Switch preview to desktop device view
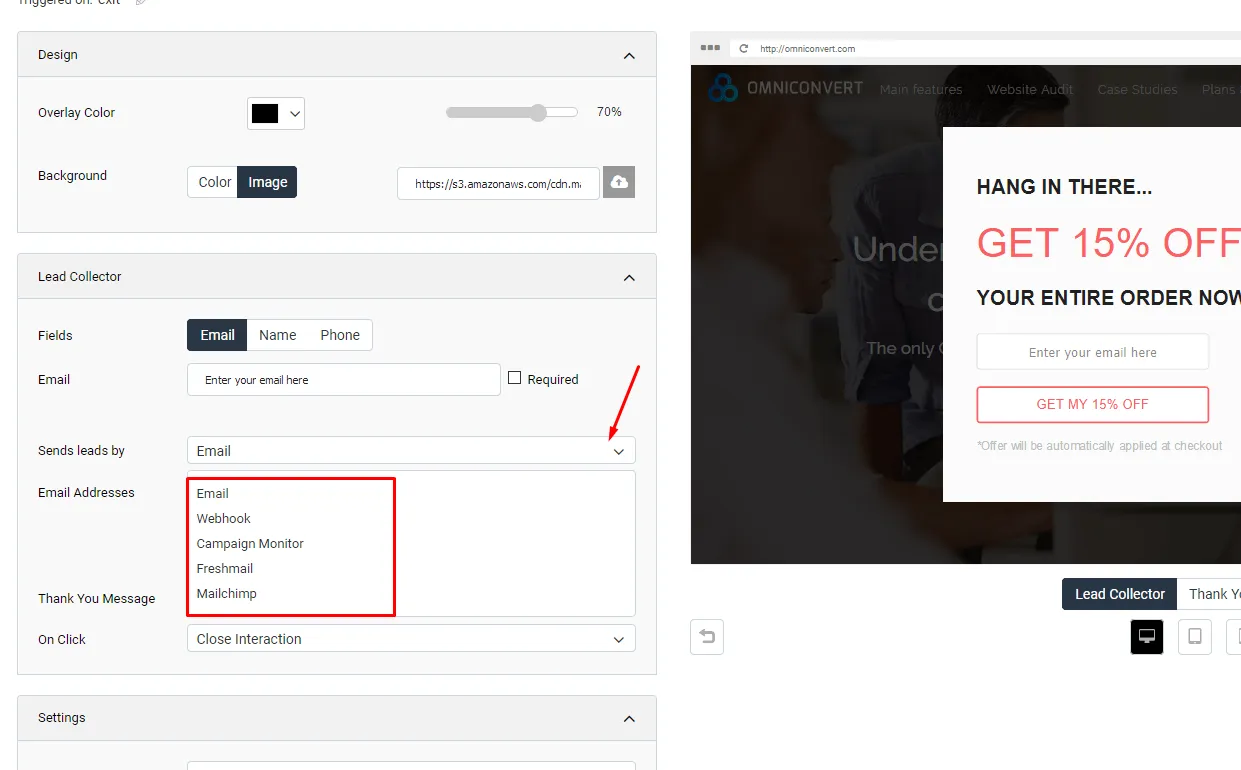Screen dimensions: 1241x770 pos(1147,637)
